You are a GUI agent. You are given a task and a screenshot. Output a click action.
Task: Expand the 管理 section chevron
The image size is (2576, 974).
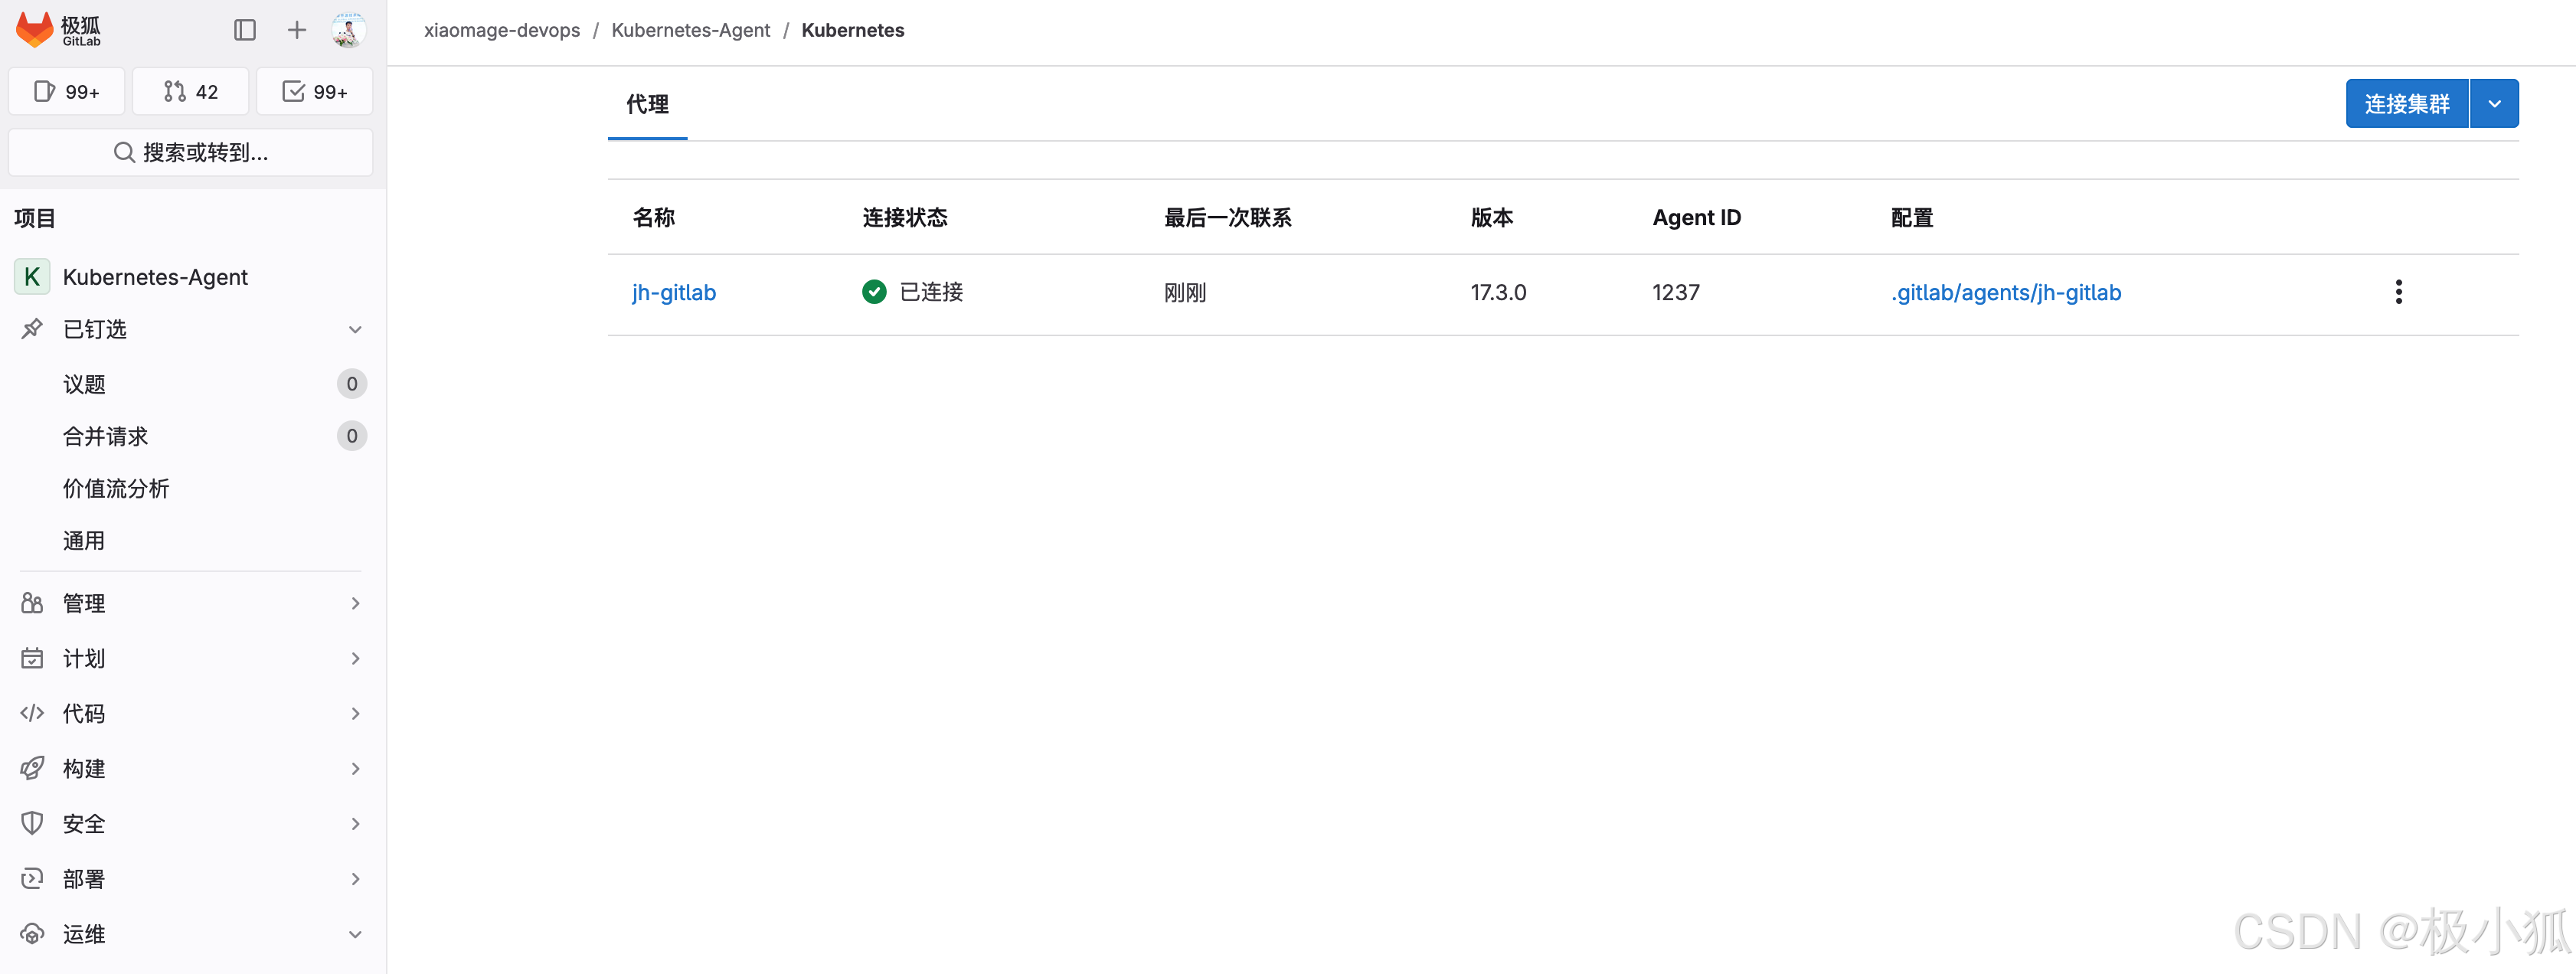pos(355,603)
